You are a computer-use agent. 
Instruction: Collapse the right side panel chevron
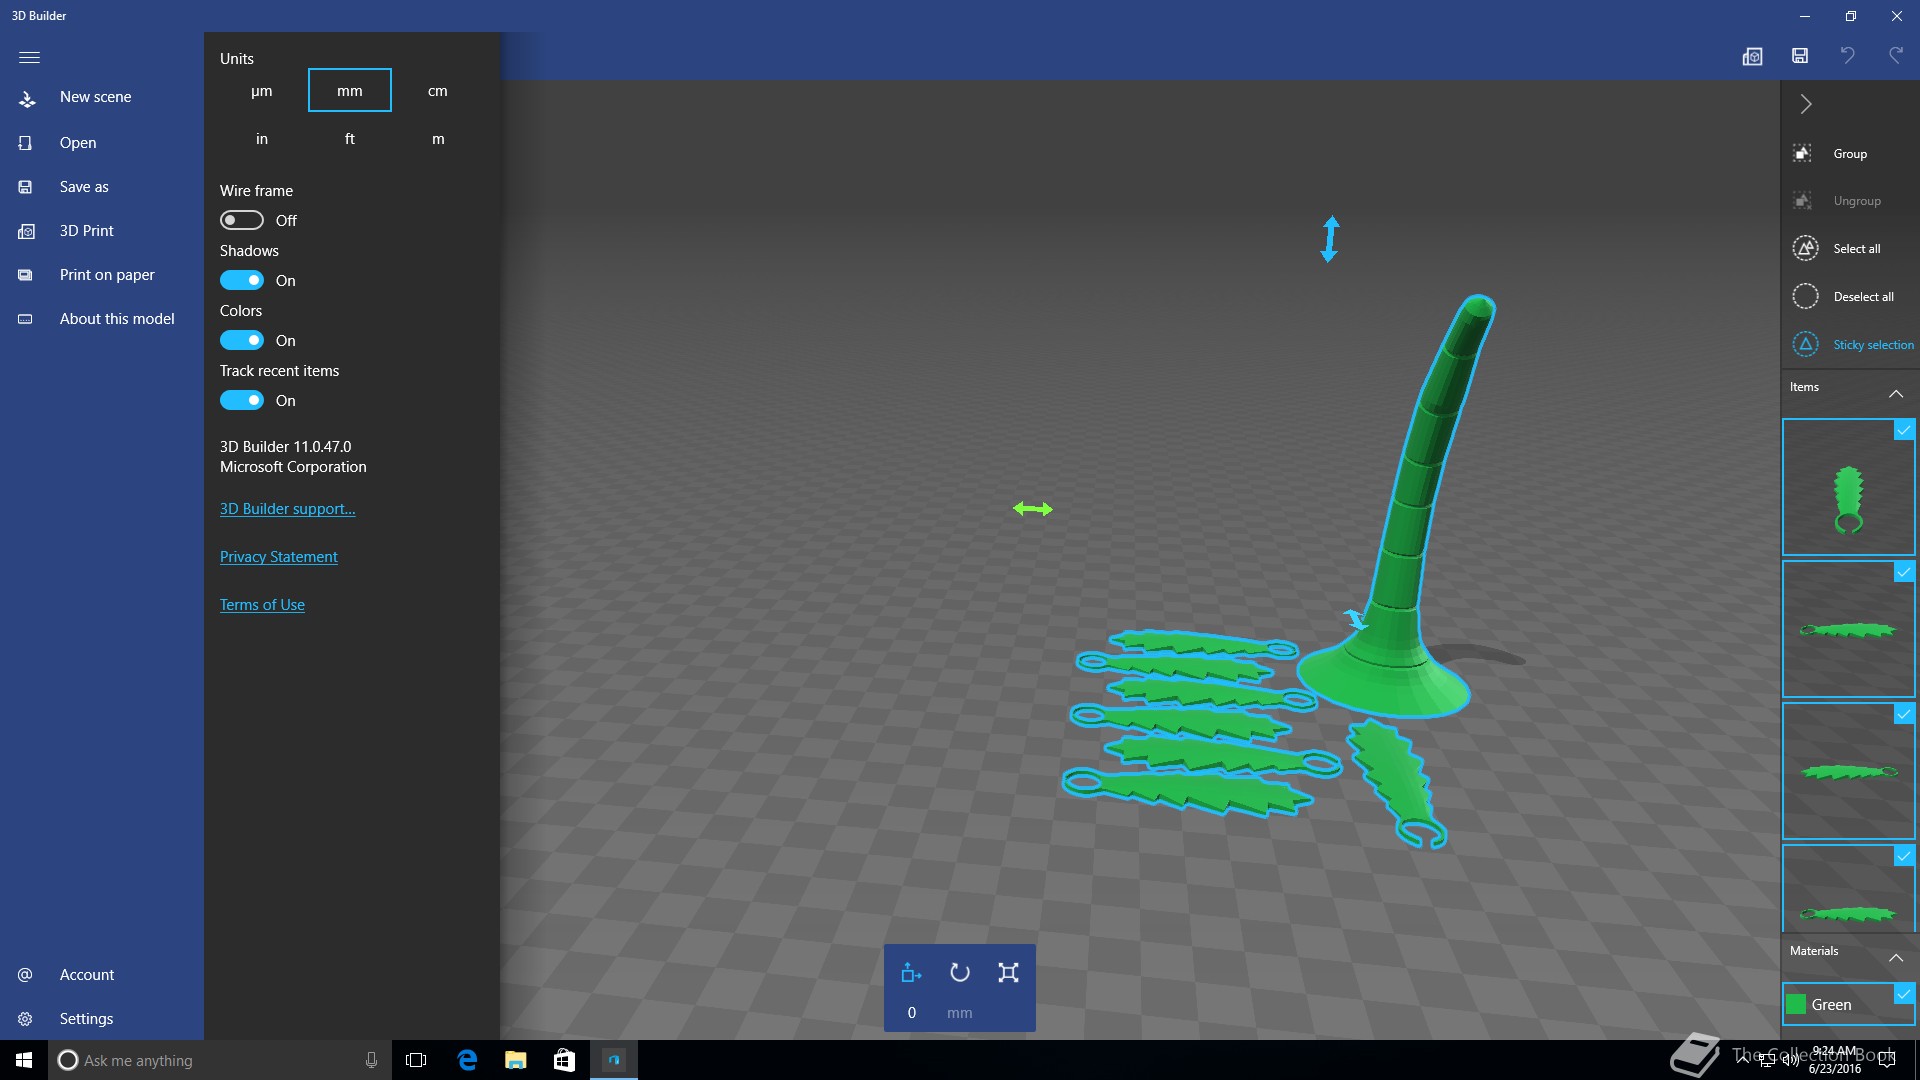(x=1806, y=104)
